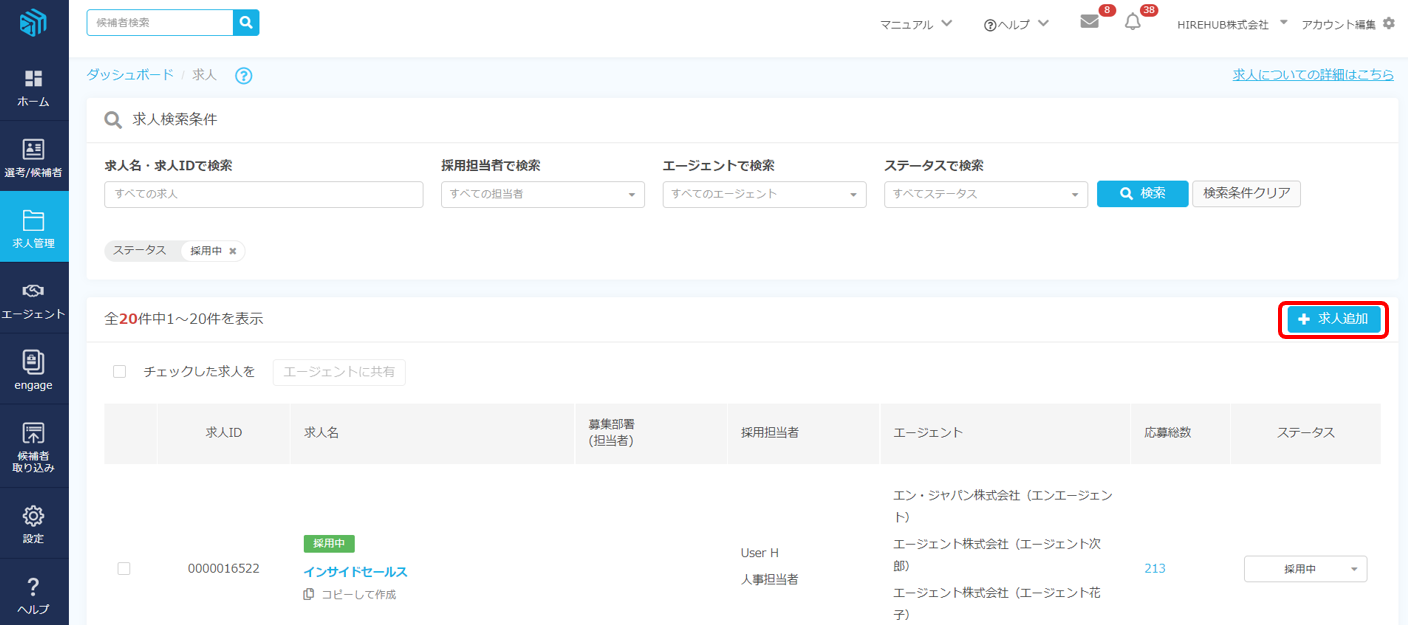Click the 求人追加 button

tap(1334, 319)
